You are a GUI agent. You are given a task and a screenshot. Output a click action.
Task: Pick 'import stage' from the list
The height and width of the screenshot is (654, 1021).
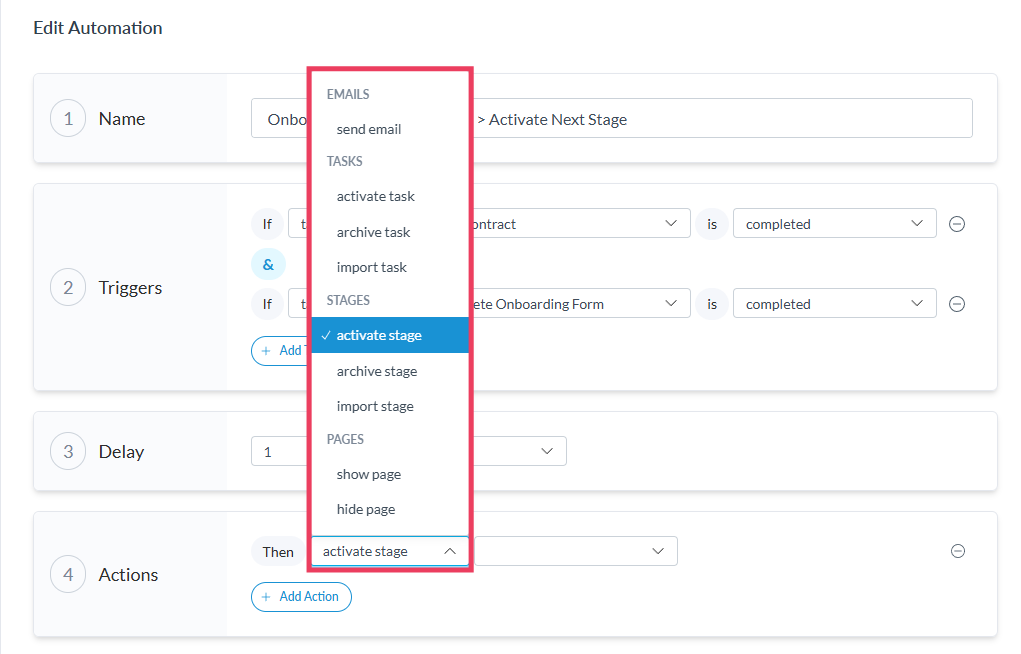pos(375,406)
